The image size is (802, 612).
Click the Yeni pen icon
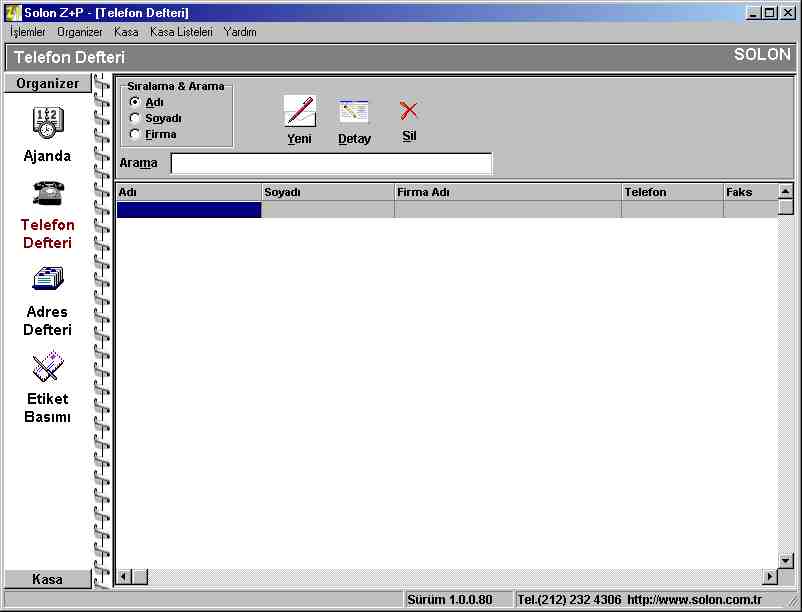[x=300, y=111]
